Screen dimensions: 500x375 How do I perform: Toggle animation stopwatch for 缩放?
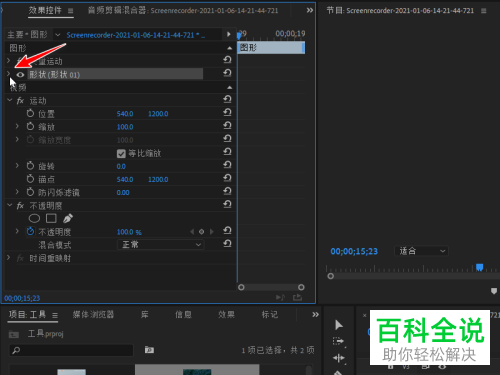pos(30,126)
